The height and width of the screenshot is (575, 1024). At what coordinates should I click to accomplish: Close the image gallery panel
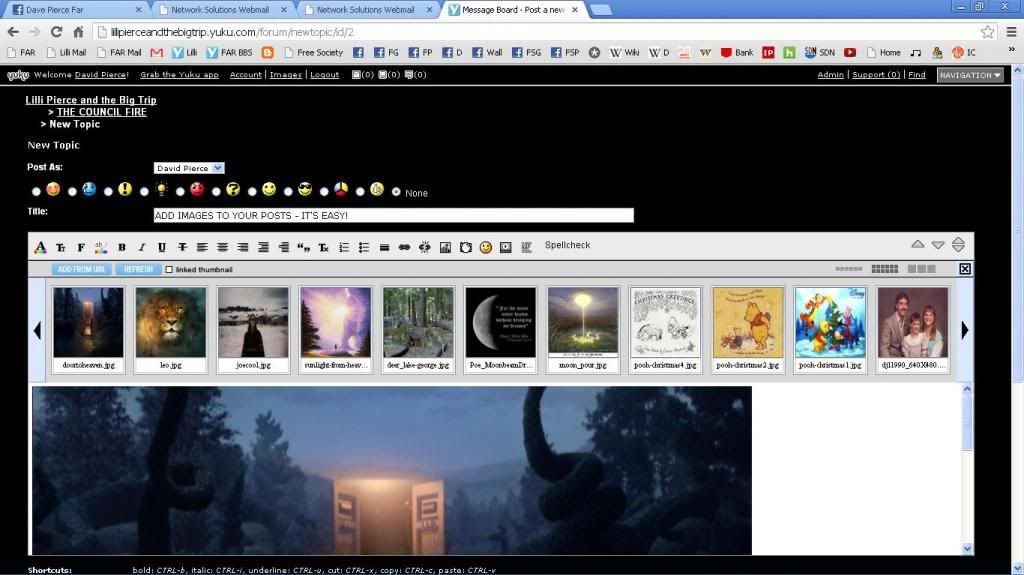click(x=965, y=269)
